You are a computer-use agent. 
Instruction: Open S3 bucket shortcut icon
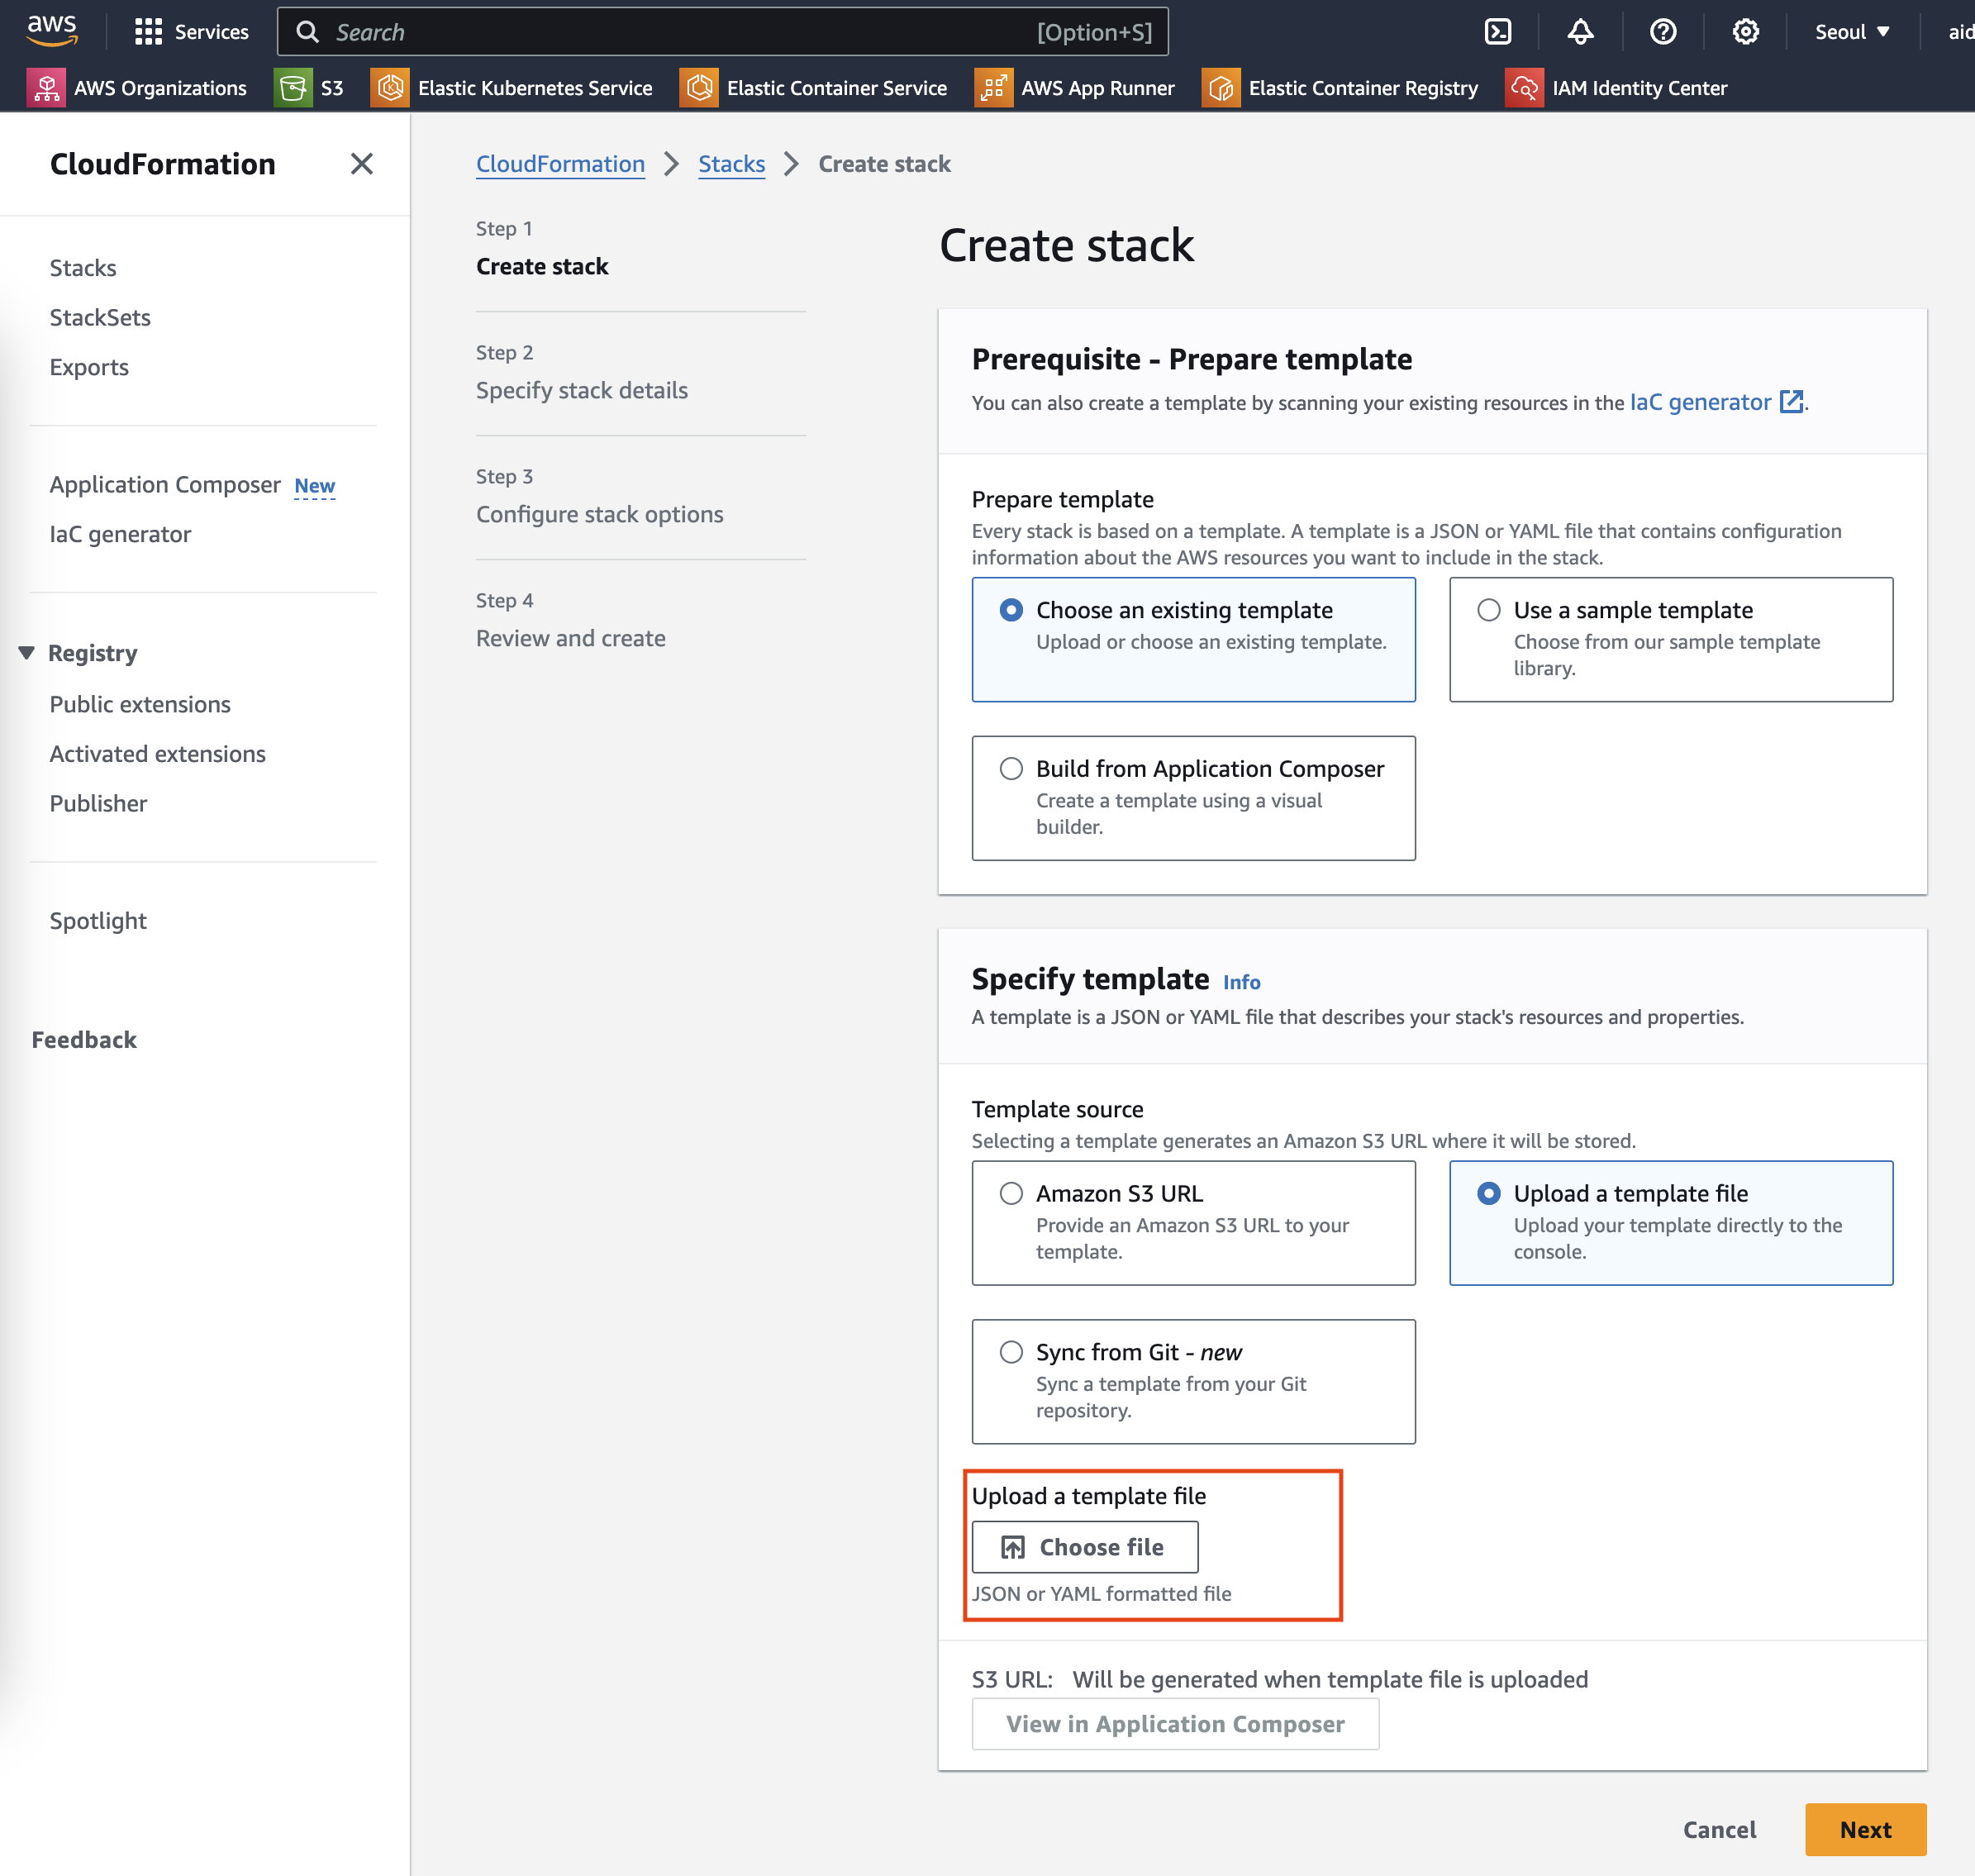(x=293, y=88)
